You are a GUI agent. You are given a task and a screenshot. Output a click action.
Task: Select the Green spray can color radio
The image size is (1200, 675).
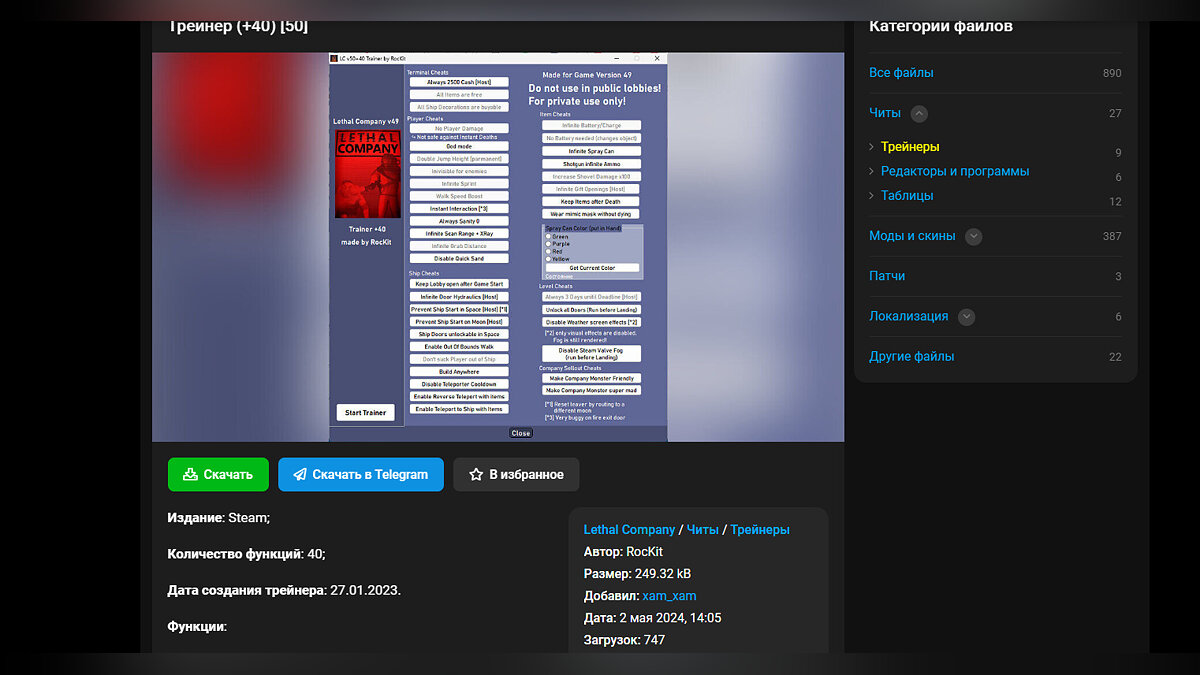[x=548, y=237]
